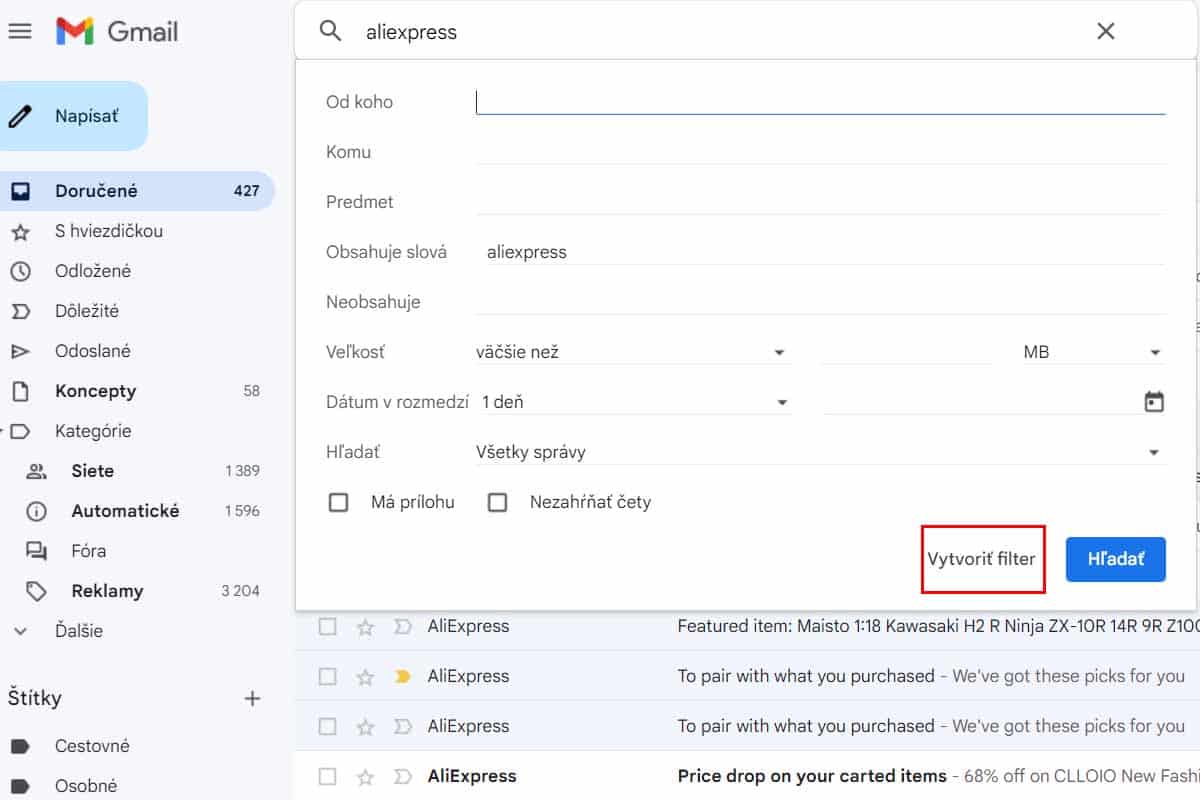This screenshot has width=1200, height=800.
Task: Open the main menu hamburger icon
Action: click(20, 31)
